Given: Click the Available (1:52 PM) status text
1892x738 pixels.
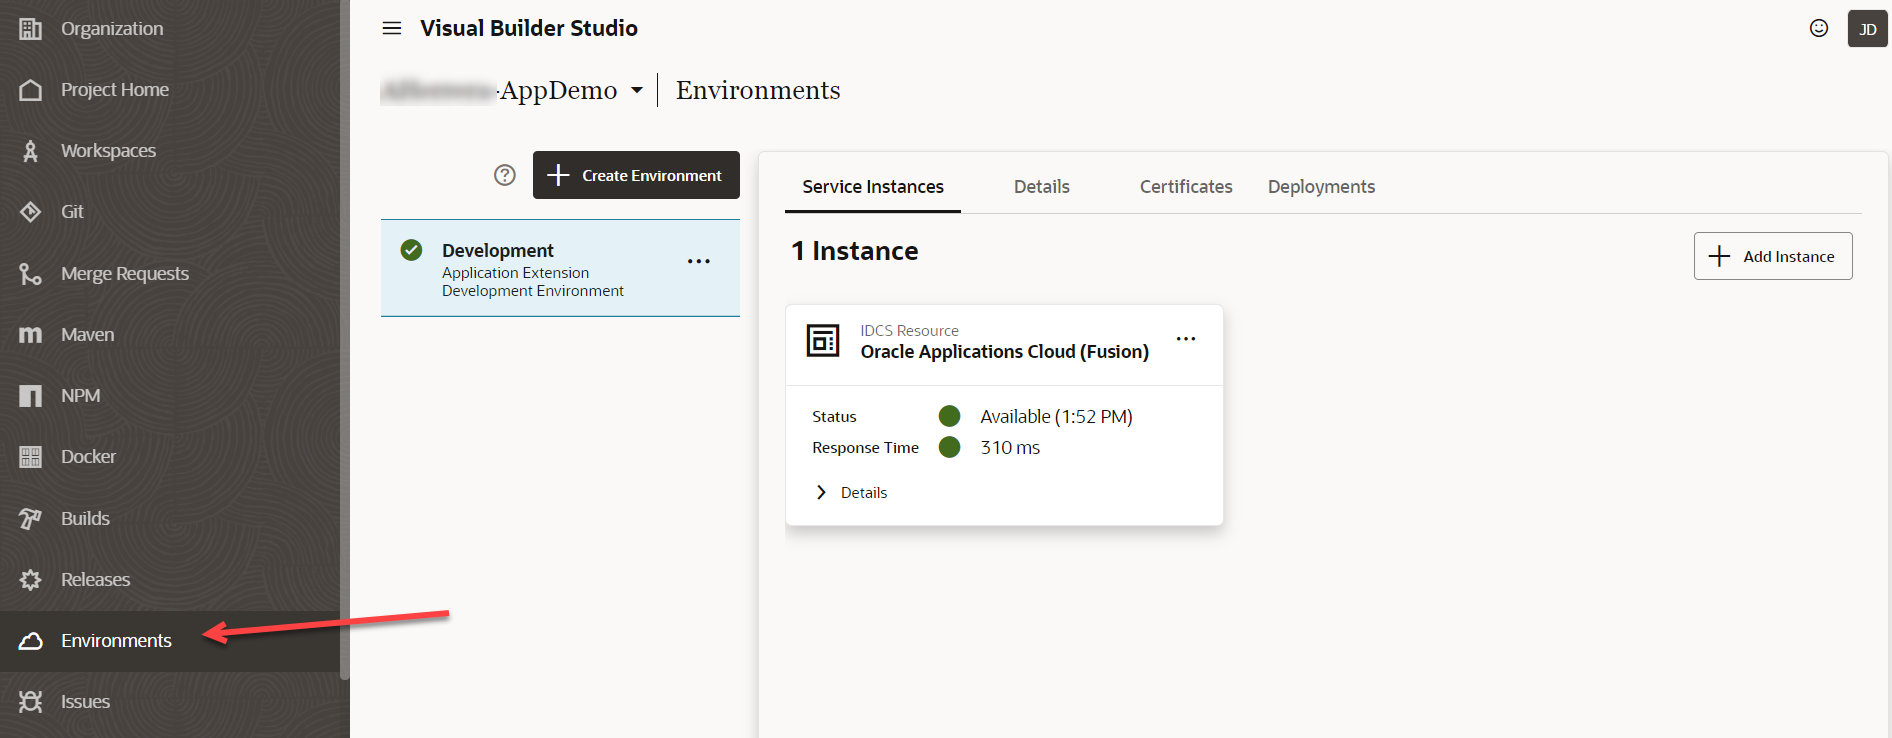Looking at the screenshot, I should click(1056, 417).
